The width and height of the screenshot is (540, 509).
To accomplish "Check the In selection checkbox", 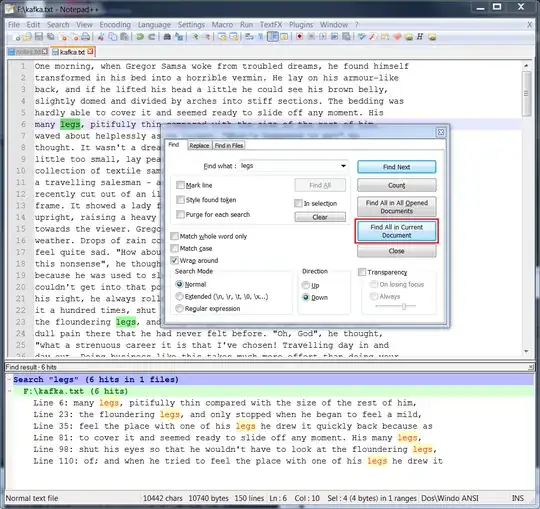I will [x=298, y=203].
